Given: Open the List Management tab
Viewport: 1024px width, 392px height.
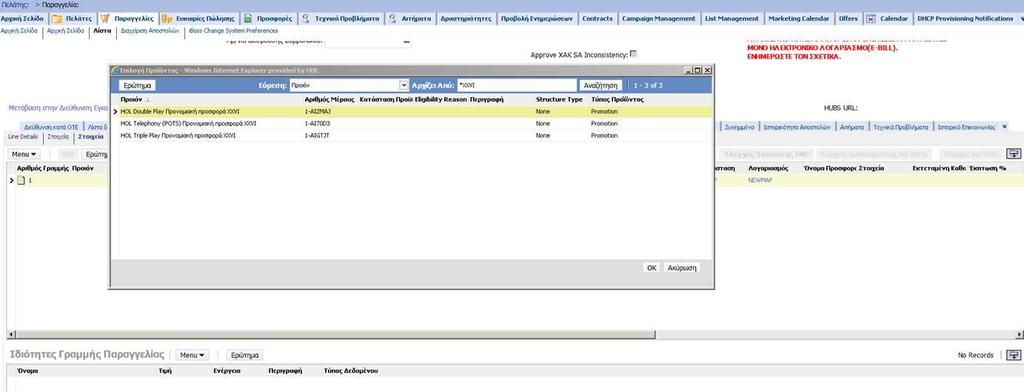Looking at the screenshot, I should 731,18.
